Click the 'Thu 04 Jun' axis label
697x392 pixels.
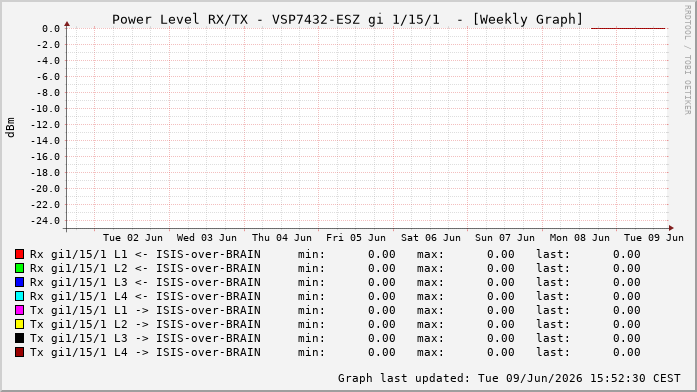tap(282, 238)
